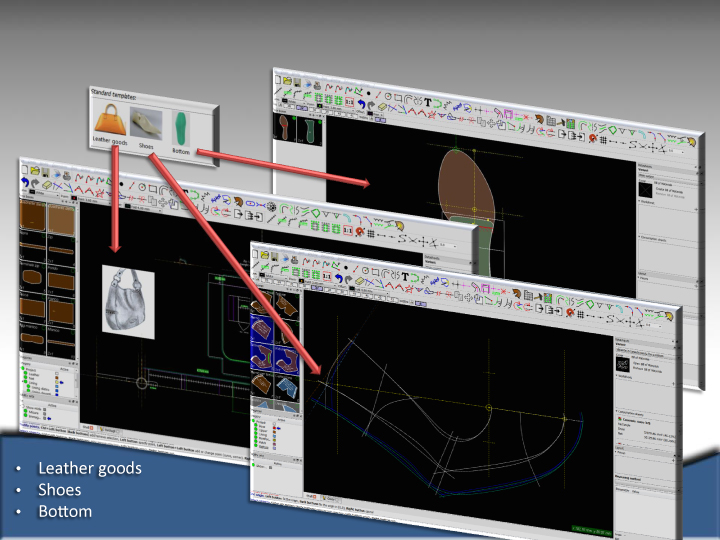Pick the green Bottom sole template
This screenshot has height=540, width=720.
(x=181, y=127)
